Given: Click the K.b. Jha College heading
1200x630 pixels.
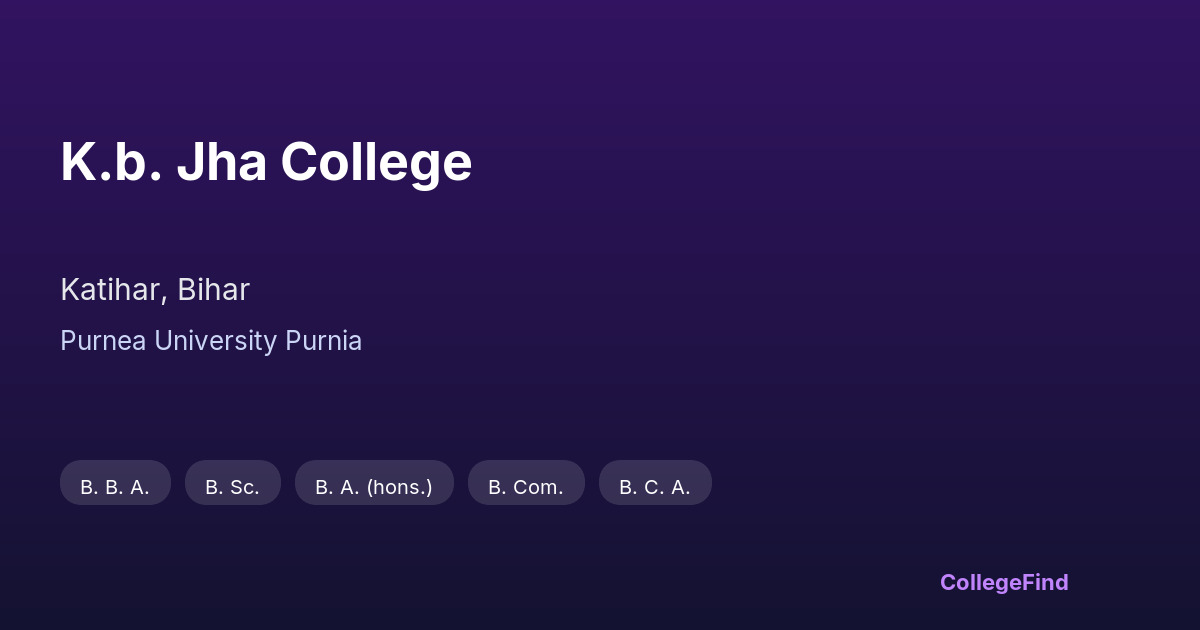Looking at the screenshot, I should pyautogui.click(x=266, y=162).
